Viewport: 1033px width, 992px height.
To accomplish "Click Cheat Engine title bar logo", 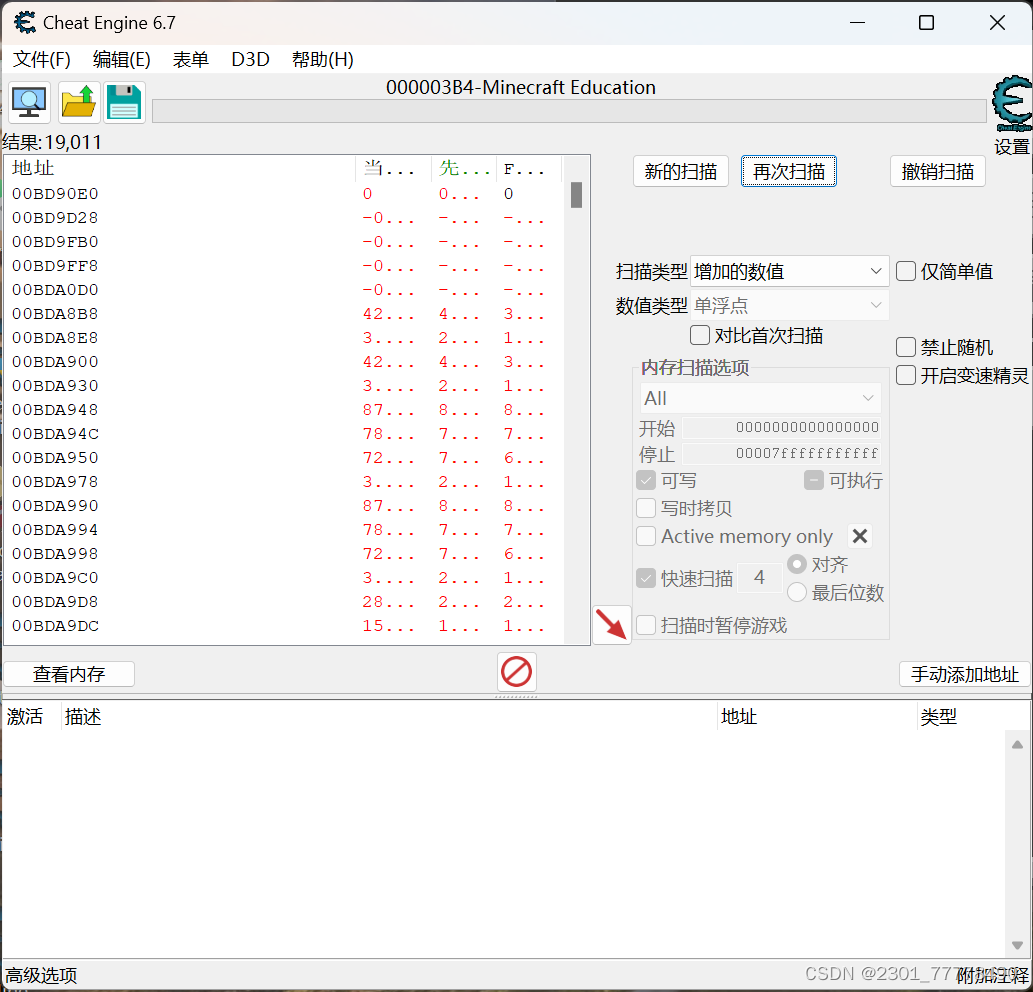I will tap(25, 22).
